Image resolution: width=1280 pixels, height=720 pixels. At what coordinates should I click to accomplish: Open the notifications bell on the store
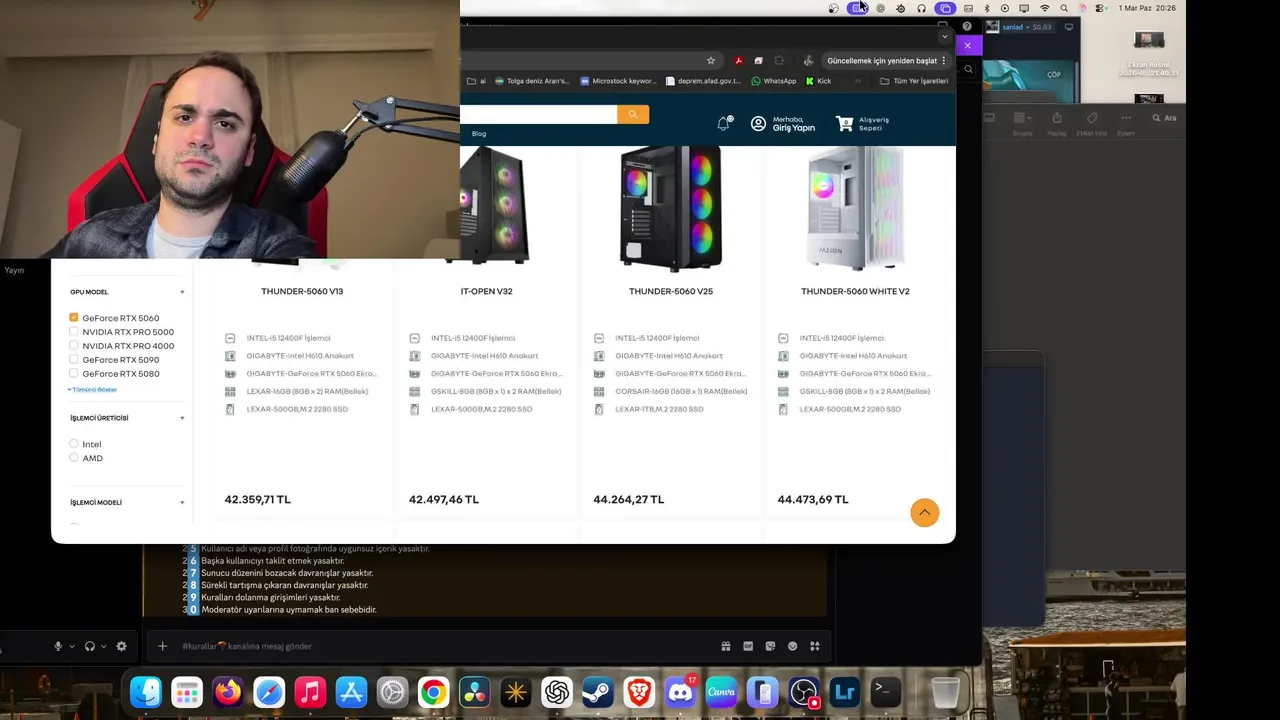(724, 124)
